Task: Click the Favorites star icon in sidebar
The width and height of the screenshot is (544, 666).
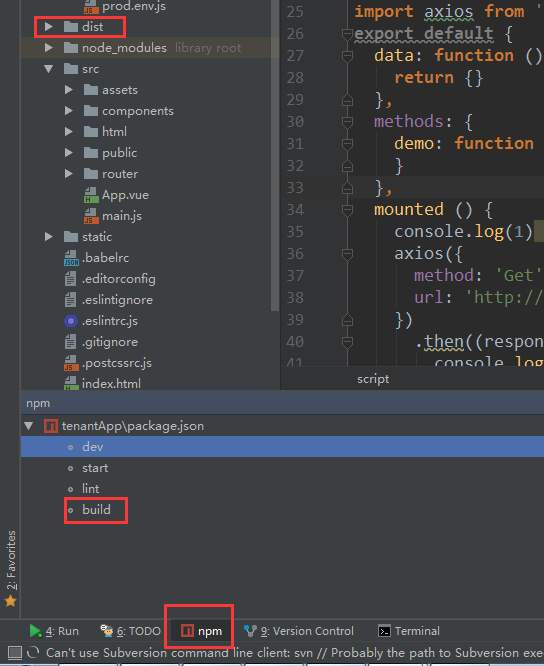Action: click(x=11, y=601)
